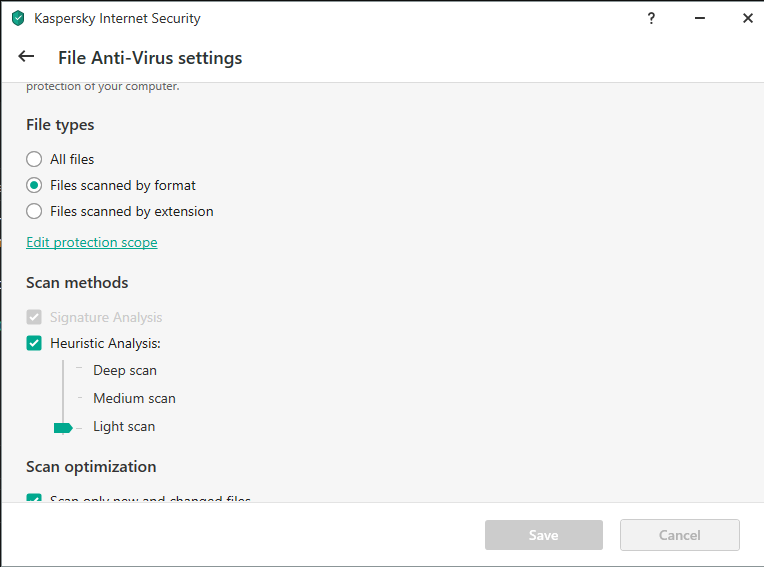Disable the Heuristic Analysis checkbox
Screen dimensions: 764x567
[34, 343]
